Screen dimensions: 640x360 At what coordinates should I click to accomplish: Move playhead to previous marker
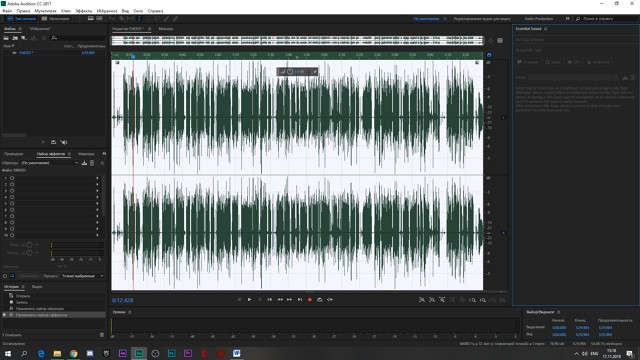click(x=270, y=300)
